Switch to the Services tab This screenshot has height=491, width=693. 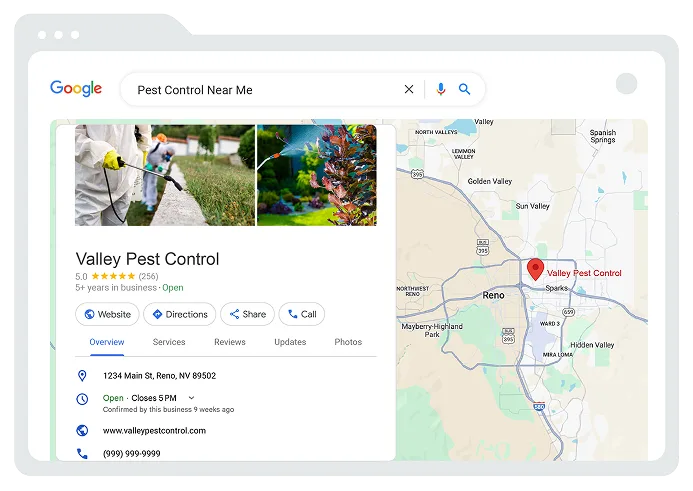pos(169,342)
